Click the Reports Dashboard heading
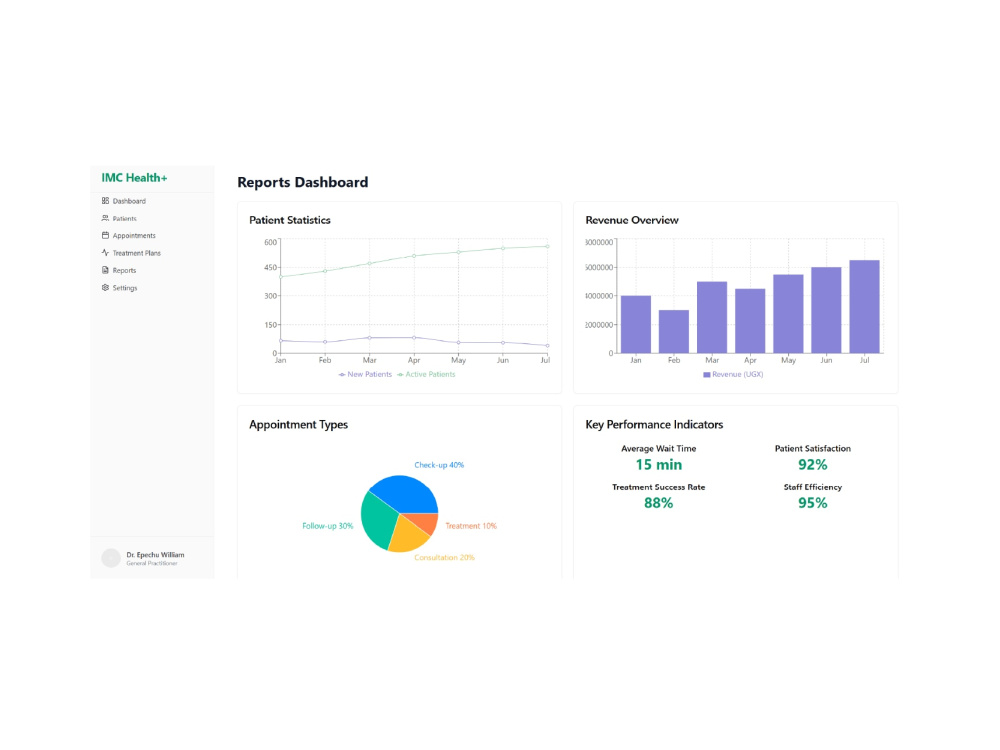This screenshot has width=1000, height=750. 303,182
